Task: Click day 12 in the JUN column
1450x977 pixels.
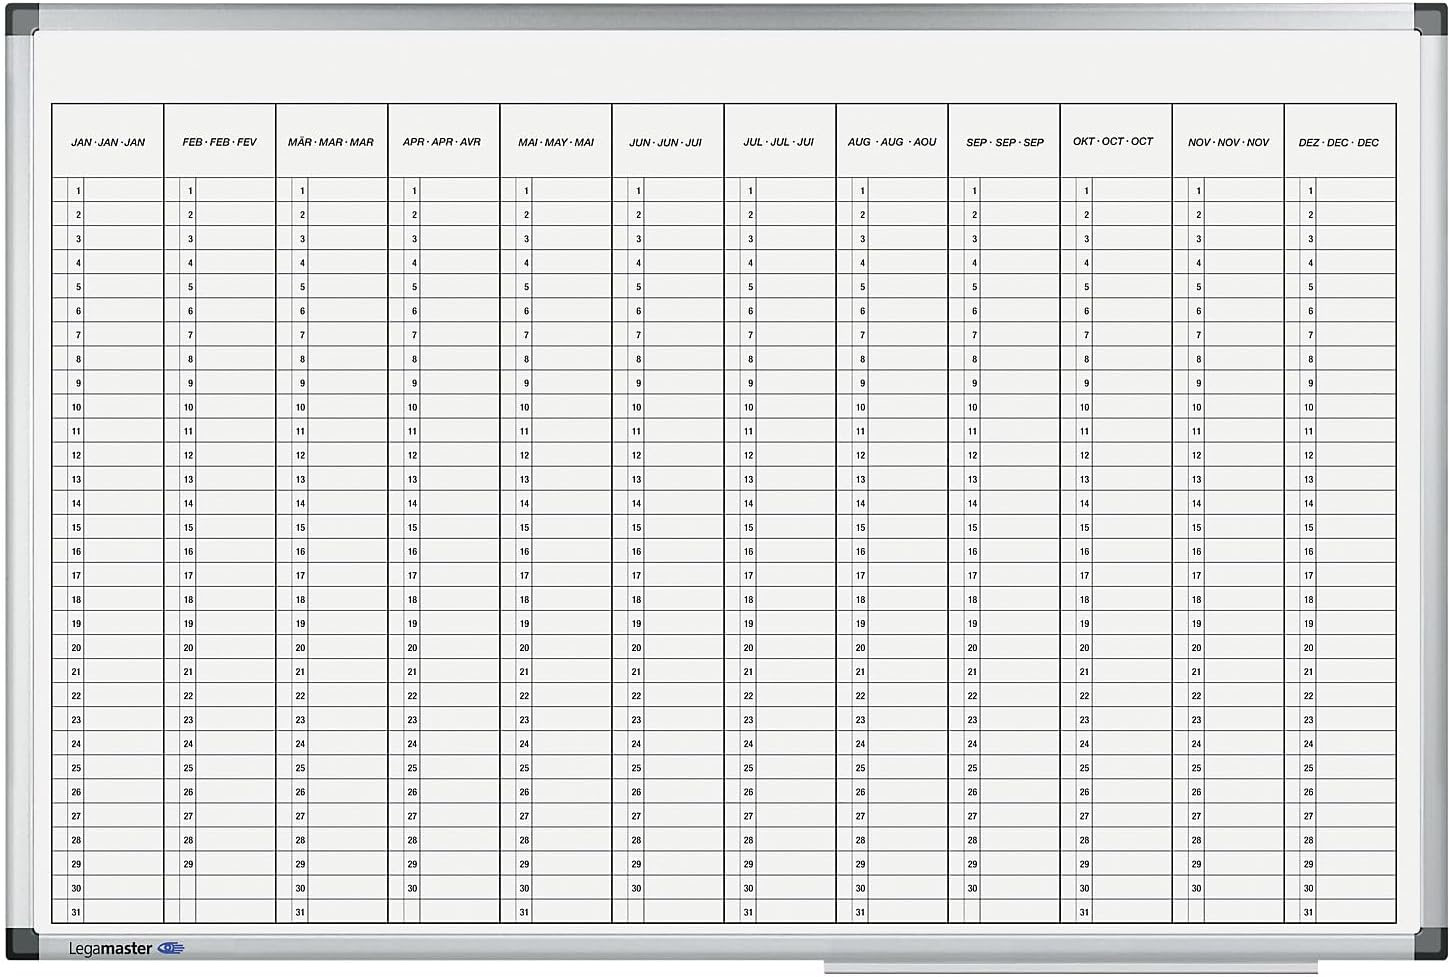Action: click(636, 455)
